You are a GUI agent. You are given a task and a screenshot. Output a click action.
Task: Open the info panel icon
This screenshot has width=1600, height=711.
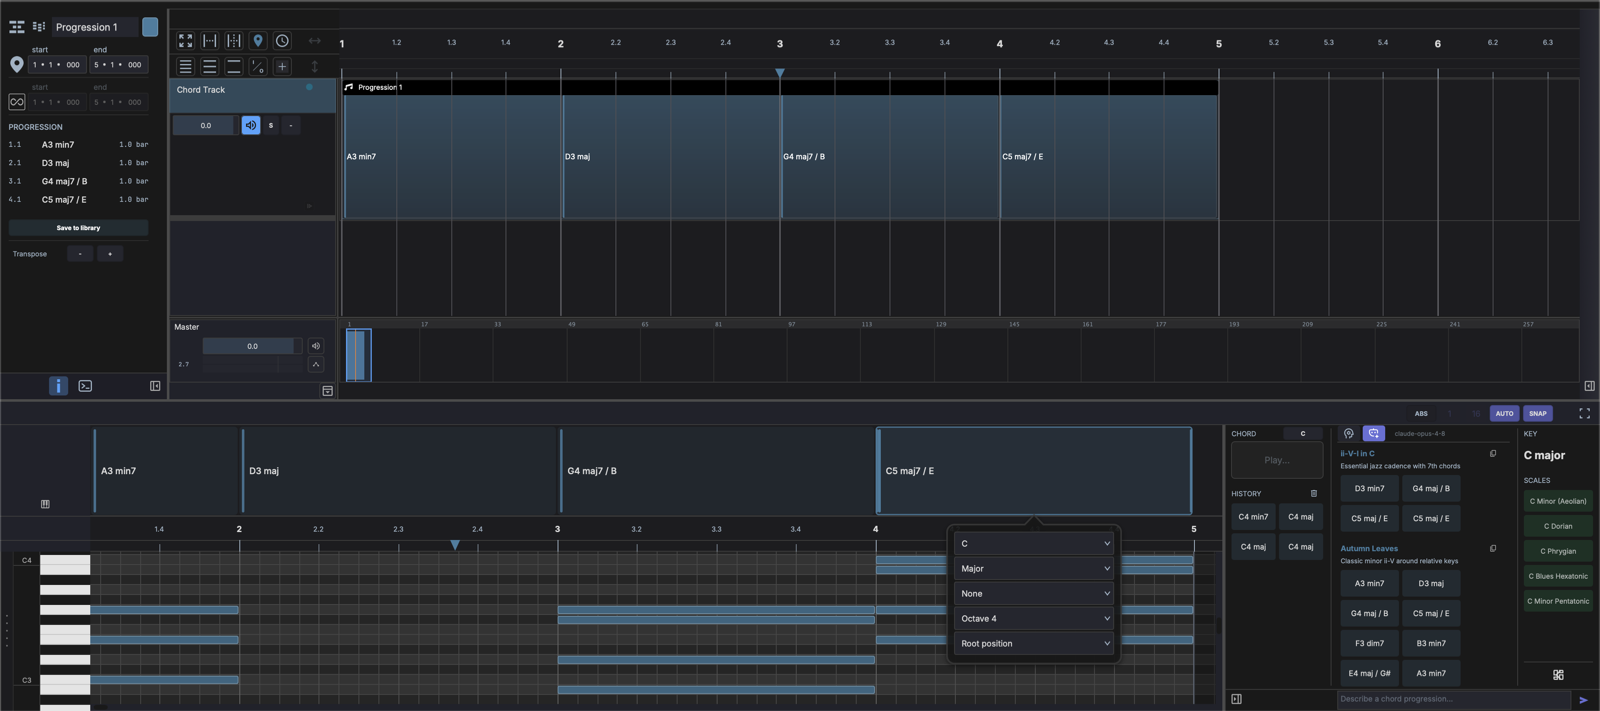click(x=59, y=386)
